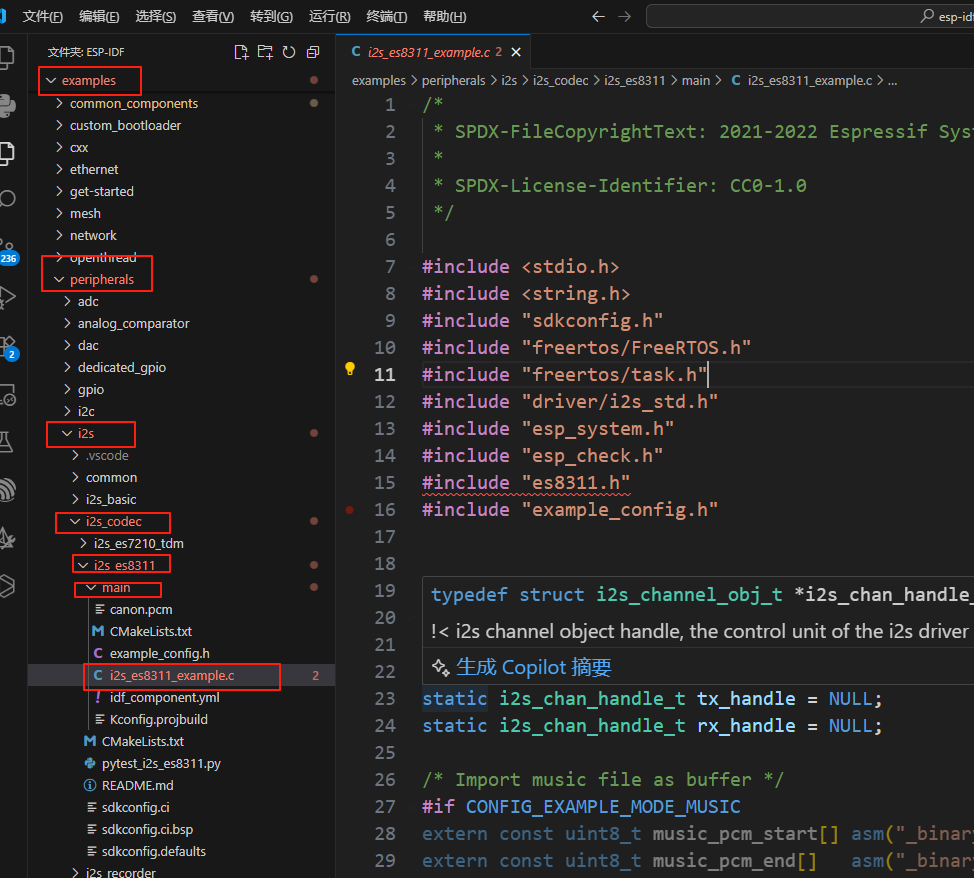Click peripherals in the breadcrumb path
Image resolution: width=974 pixels, height=878 pixels.
click(453, 81)
